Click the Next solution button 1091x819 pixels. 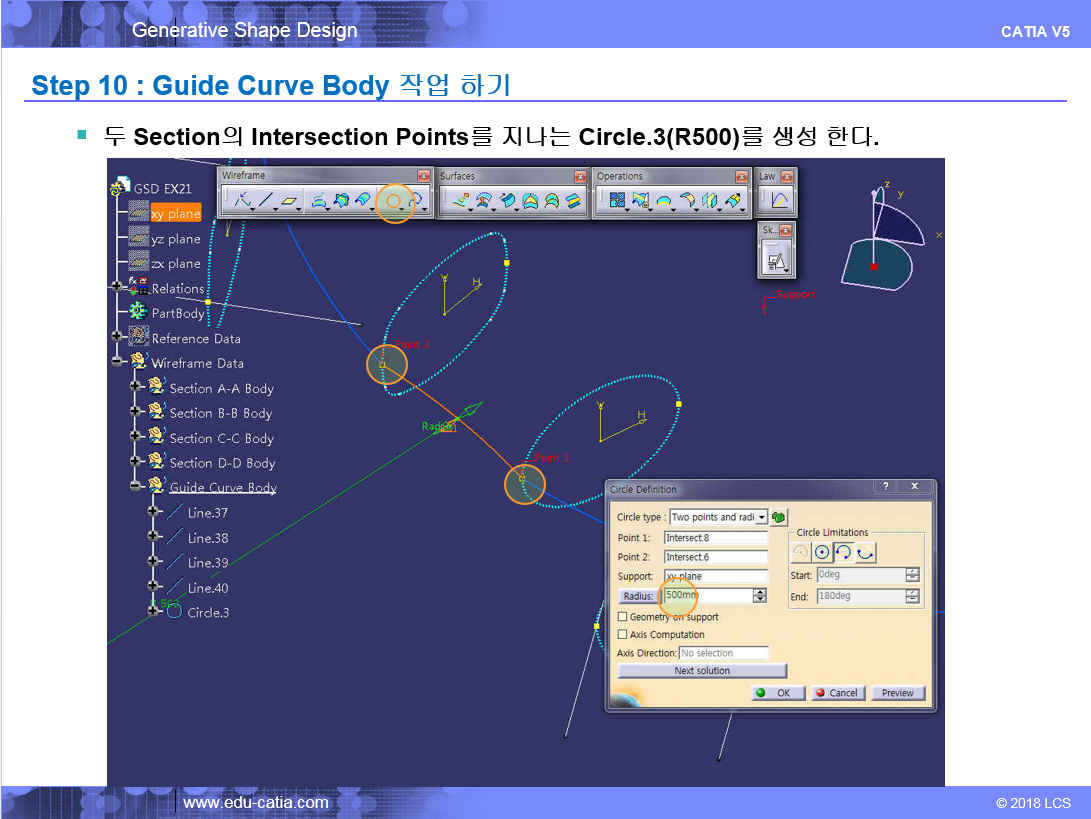(x=702, y=671)
